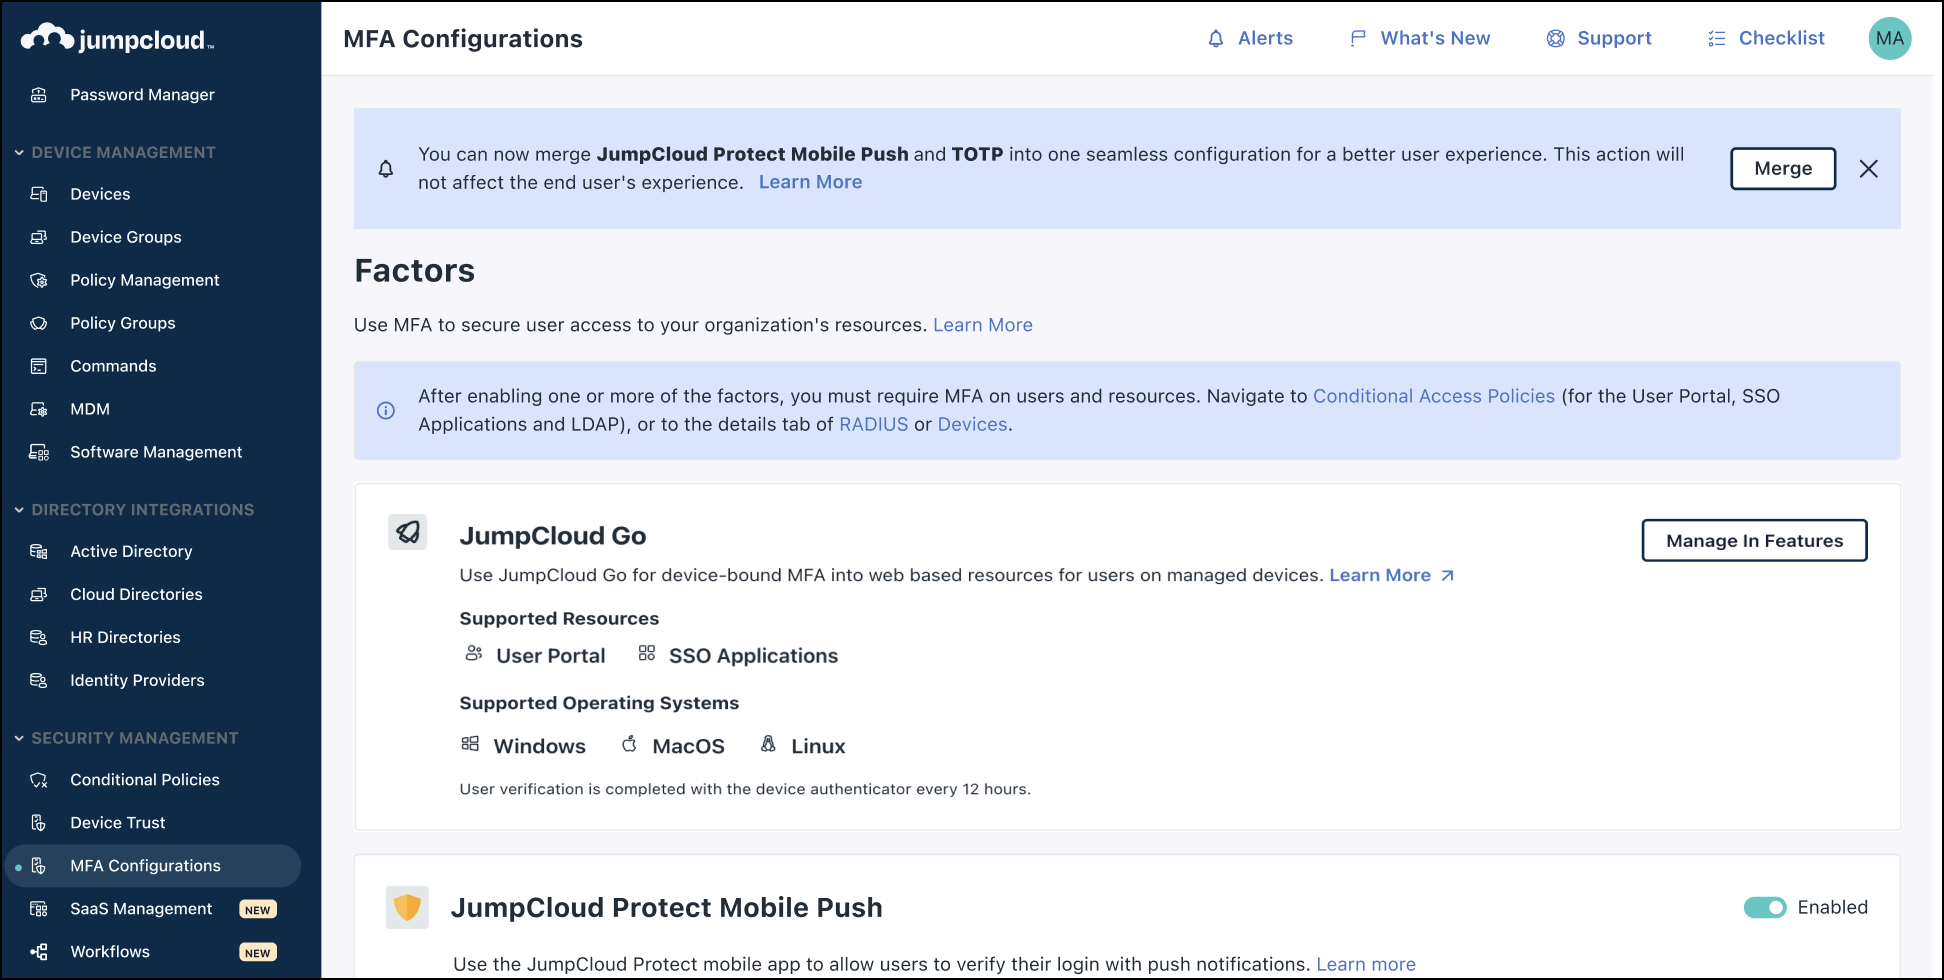The height and width of the screenshot is (980, 1944).
Task: Click the What's New flag icon
Action: pyautogui.click(x=1358, y=39)
